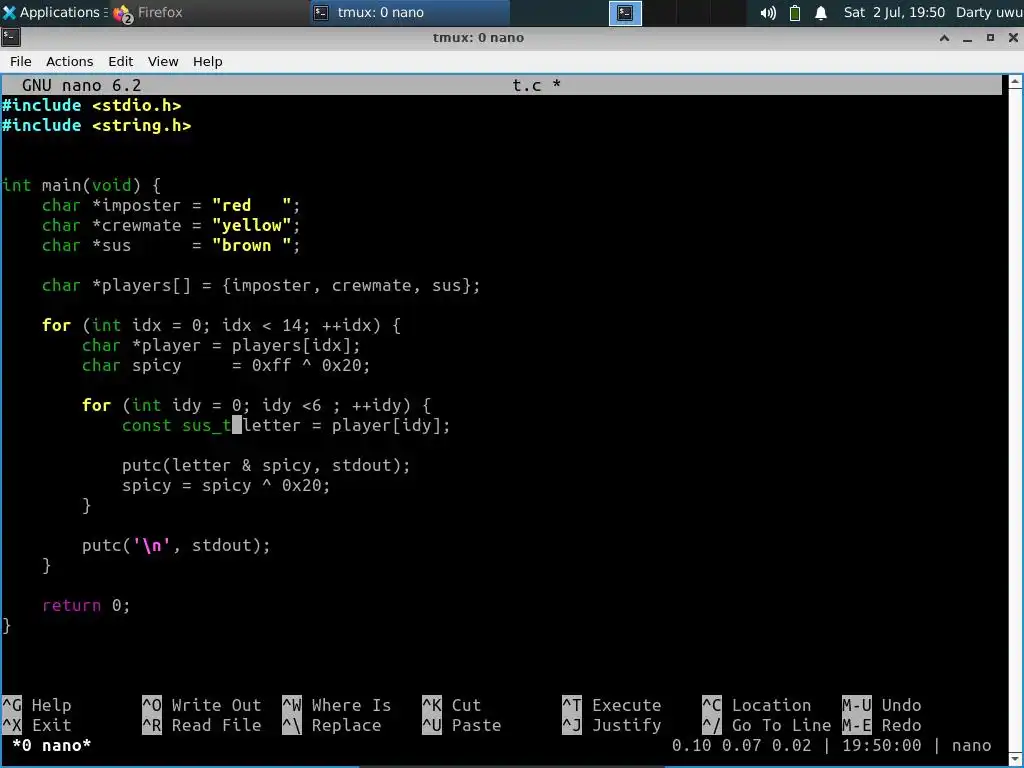Open the Darty uwu user menu
The image size is (1024, 768).
(989, 12)
